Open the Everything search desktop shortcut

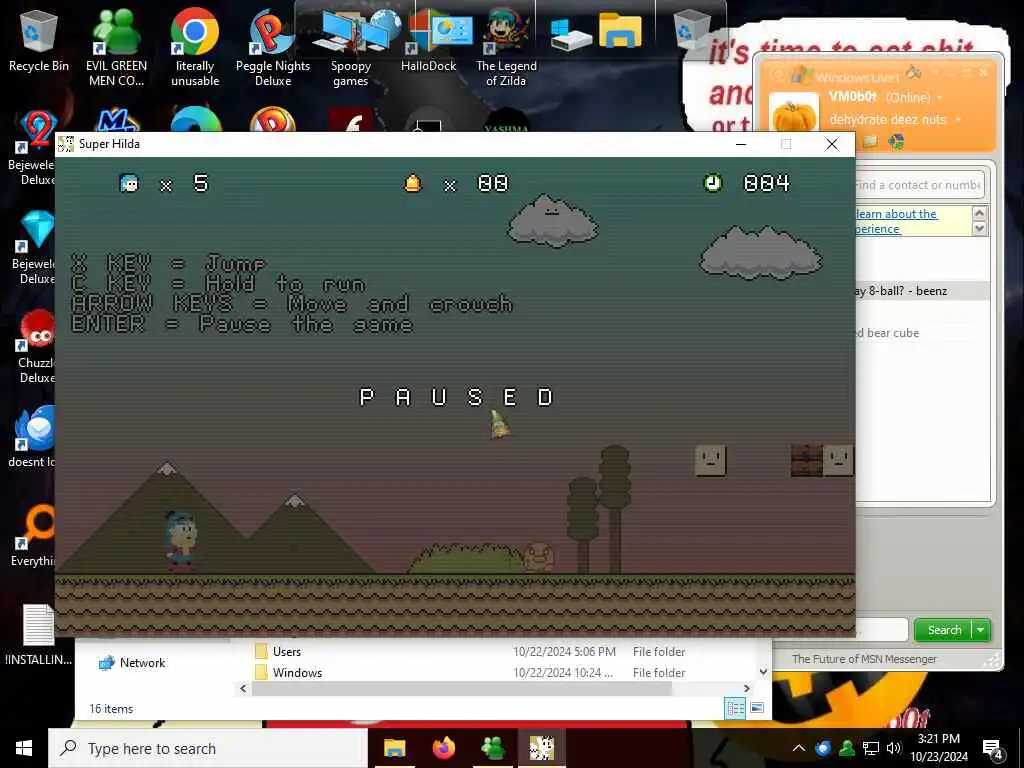pos(34,536)
